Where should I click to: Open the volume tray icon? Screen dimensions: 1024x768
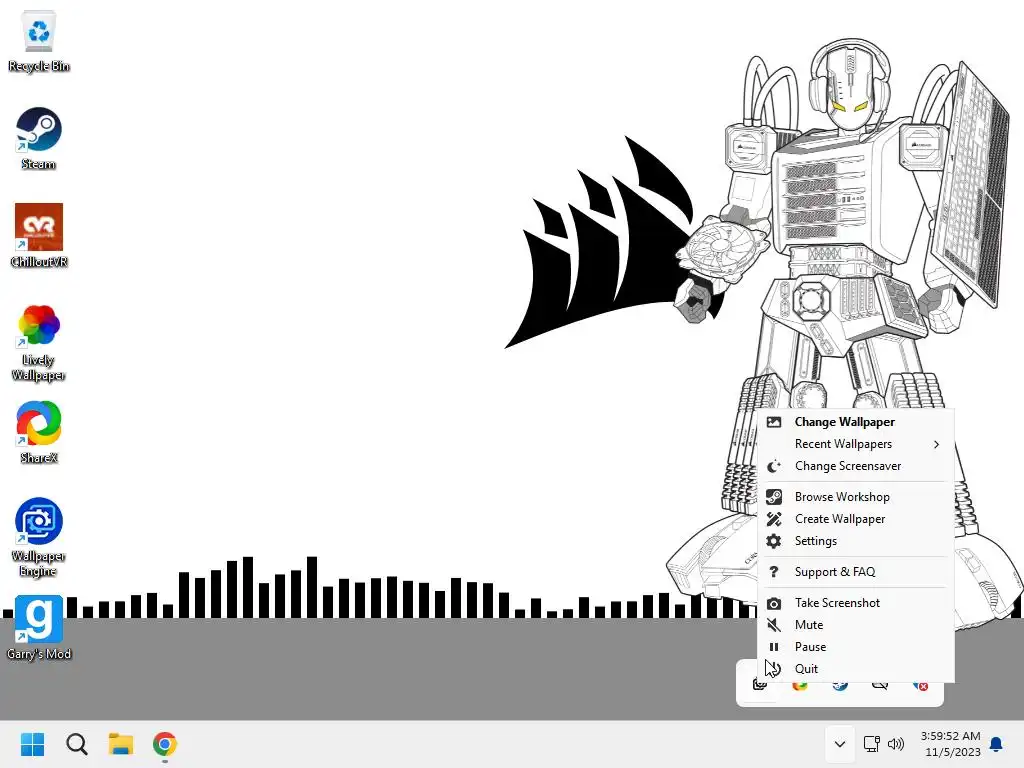(x=896, y=744)
